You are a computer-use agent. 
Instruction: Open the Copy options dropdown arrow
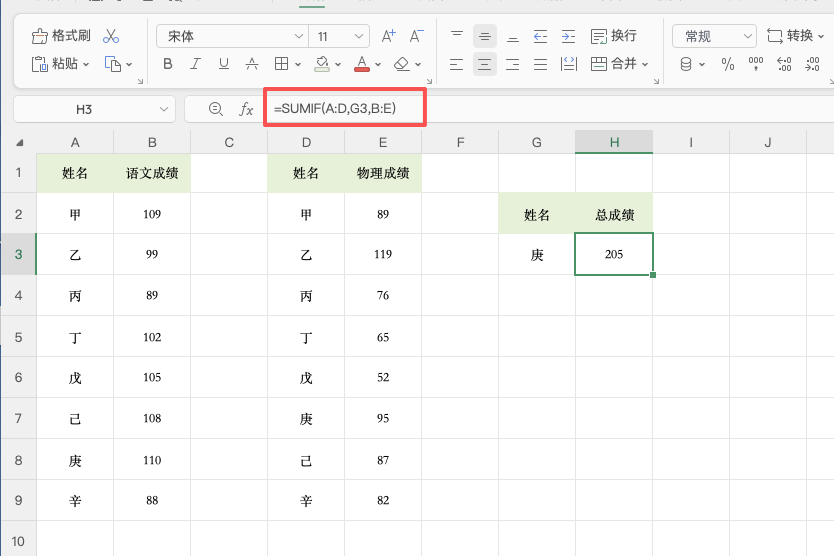click(129, 64)
